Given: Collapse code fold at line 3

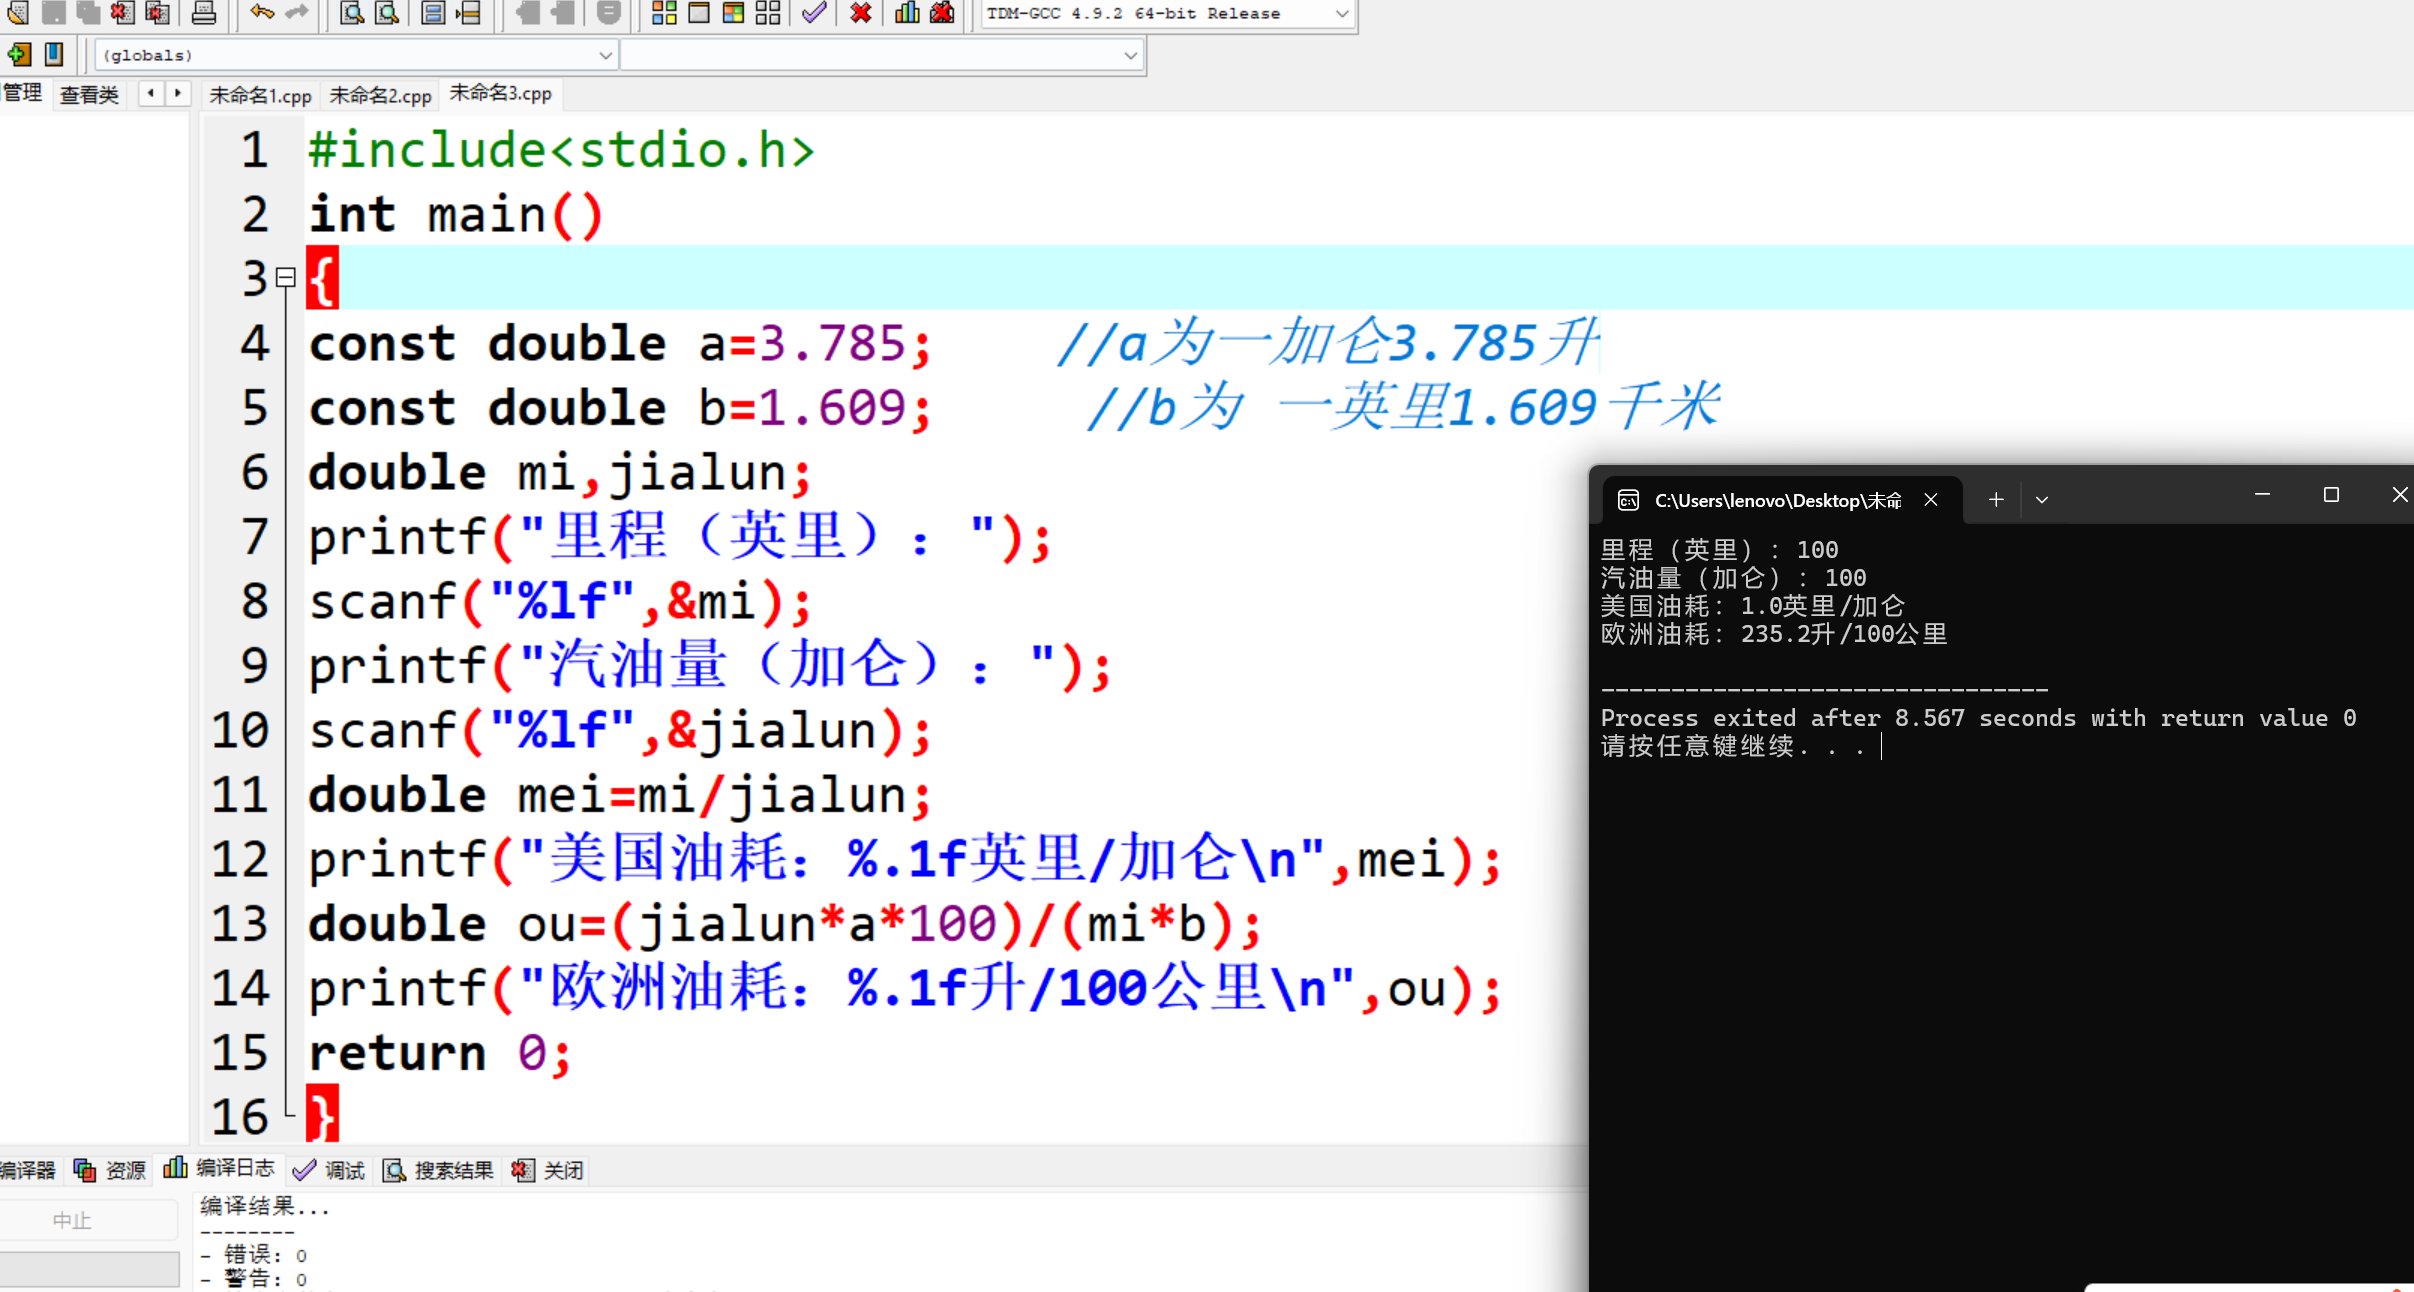Looking at the screenshot, I should 286,277.
